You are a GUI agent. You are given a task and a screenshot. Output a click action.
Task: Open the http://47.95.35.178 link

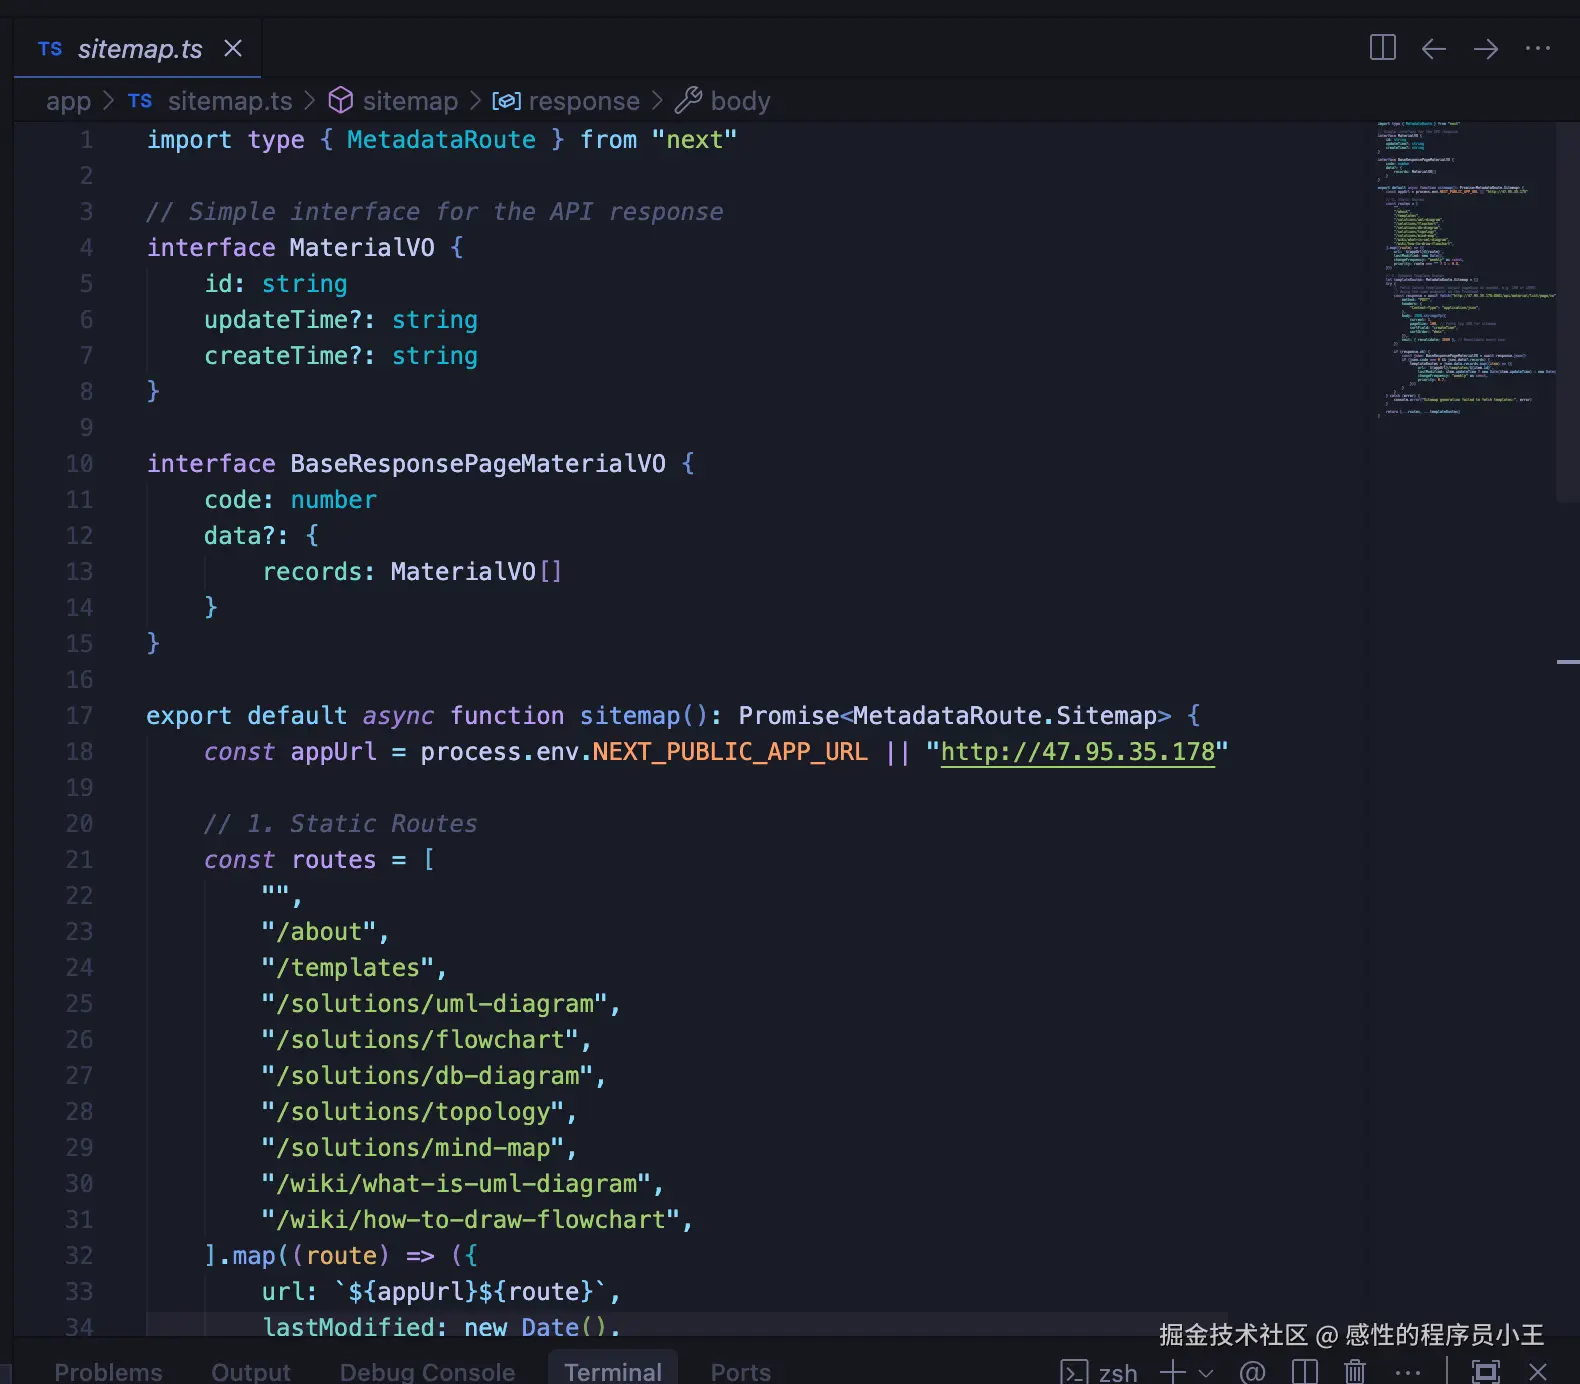1078,752
